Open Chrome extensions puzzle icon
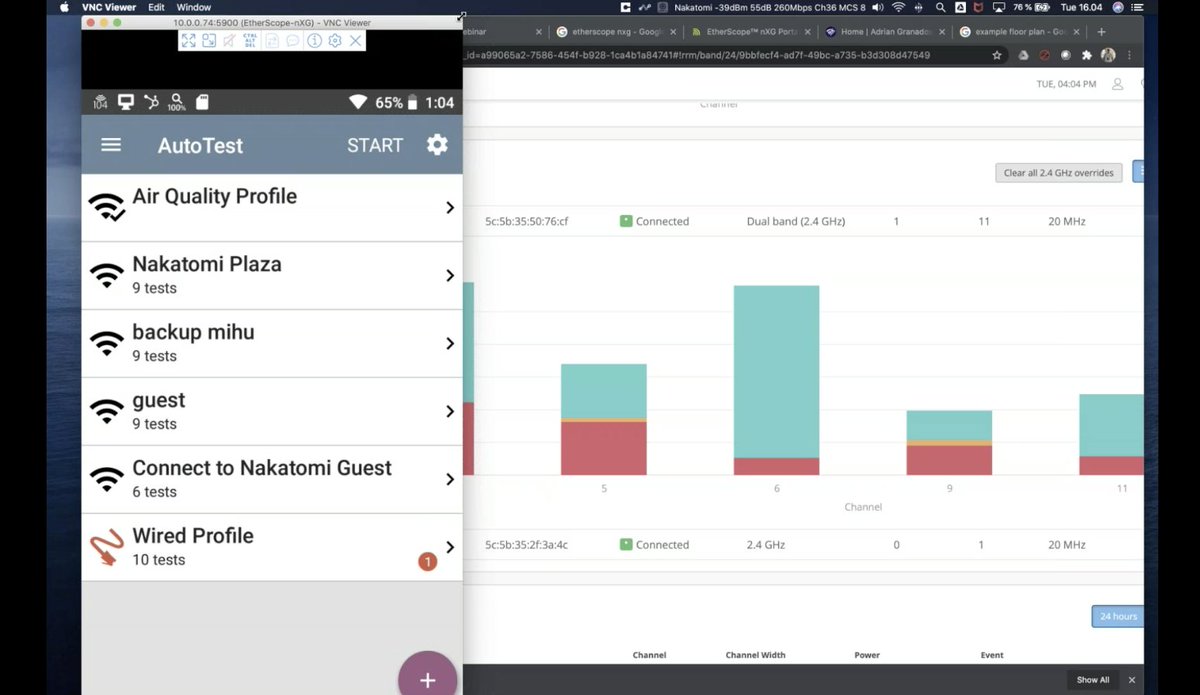 (x=1087, y=55)
